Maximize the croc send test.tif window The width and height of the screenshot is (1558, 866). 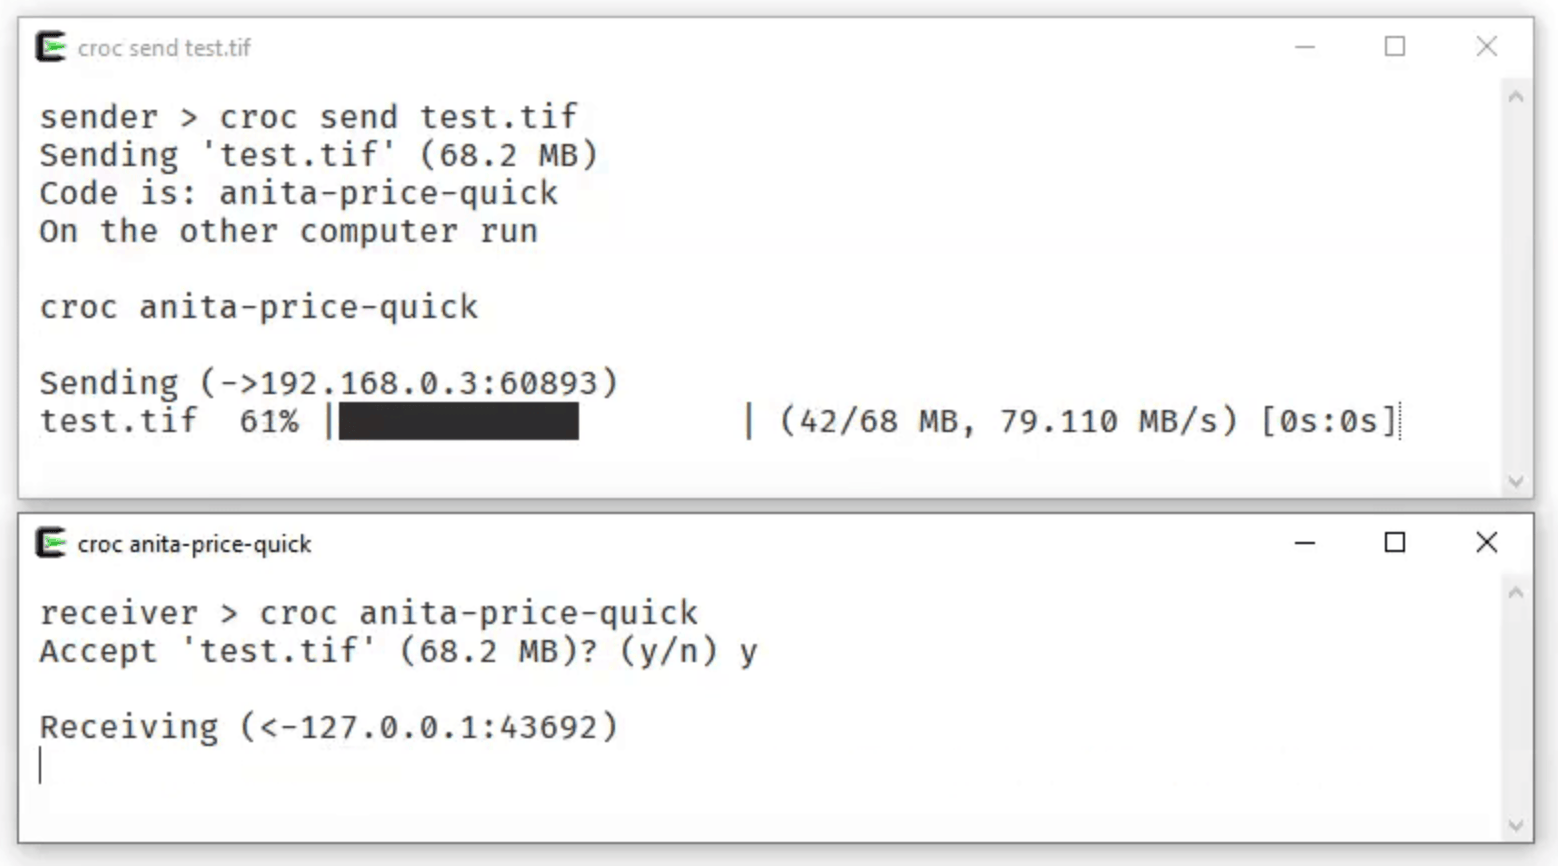(1395, 47)
